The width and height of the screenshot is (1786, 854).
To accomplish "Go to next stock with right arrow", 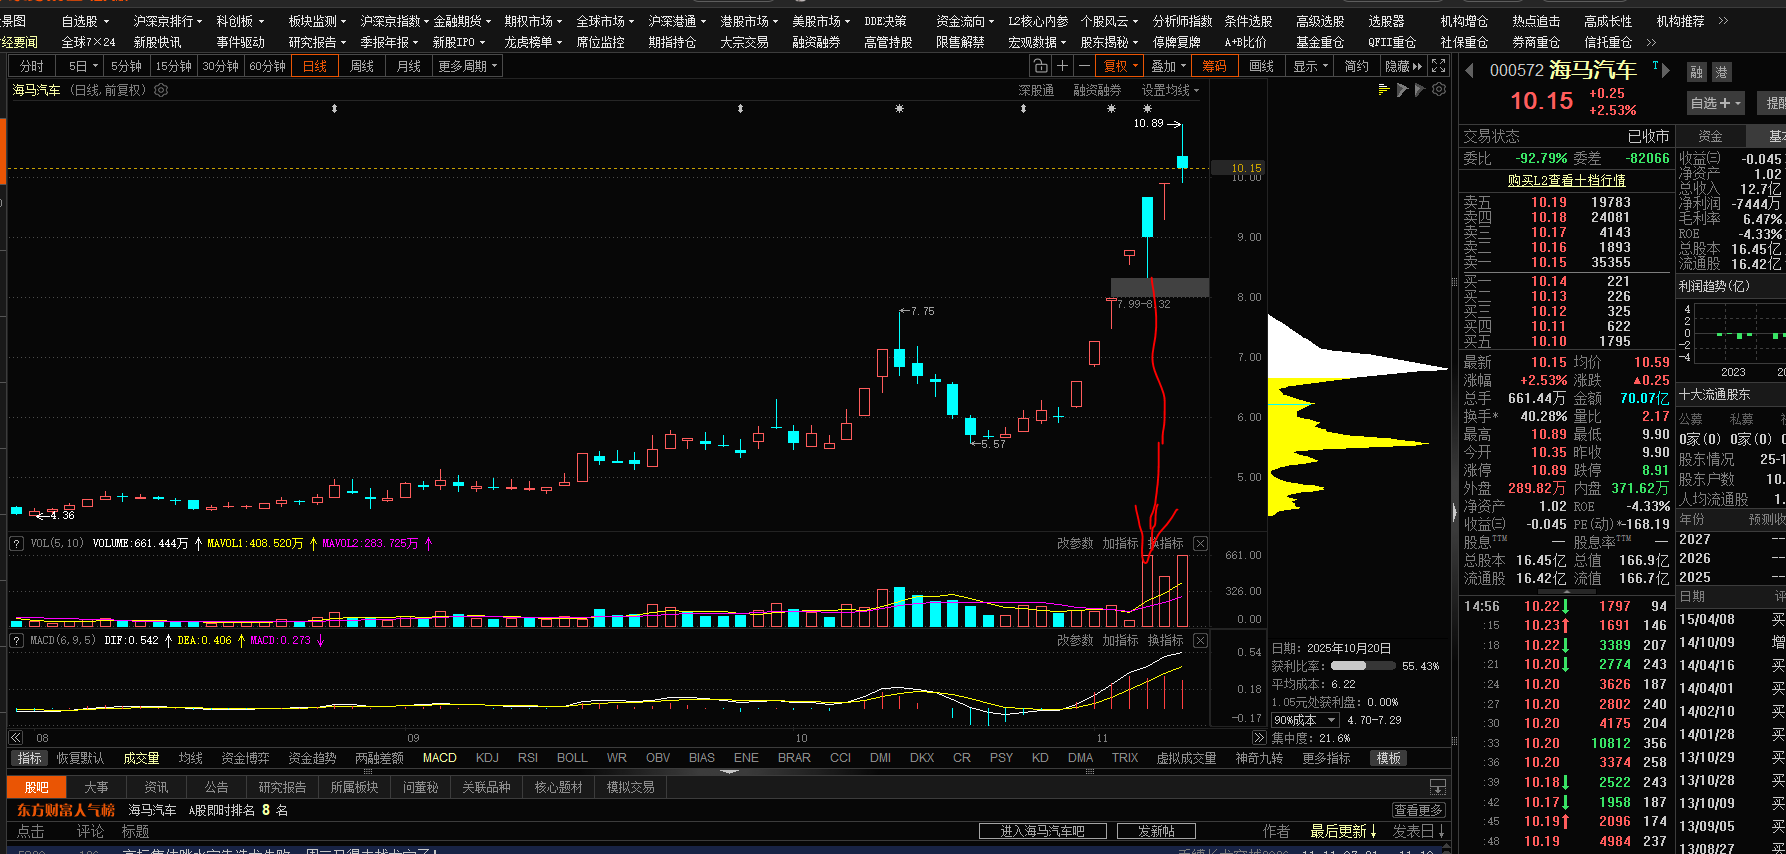I will click(x=1666, y=70).
